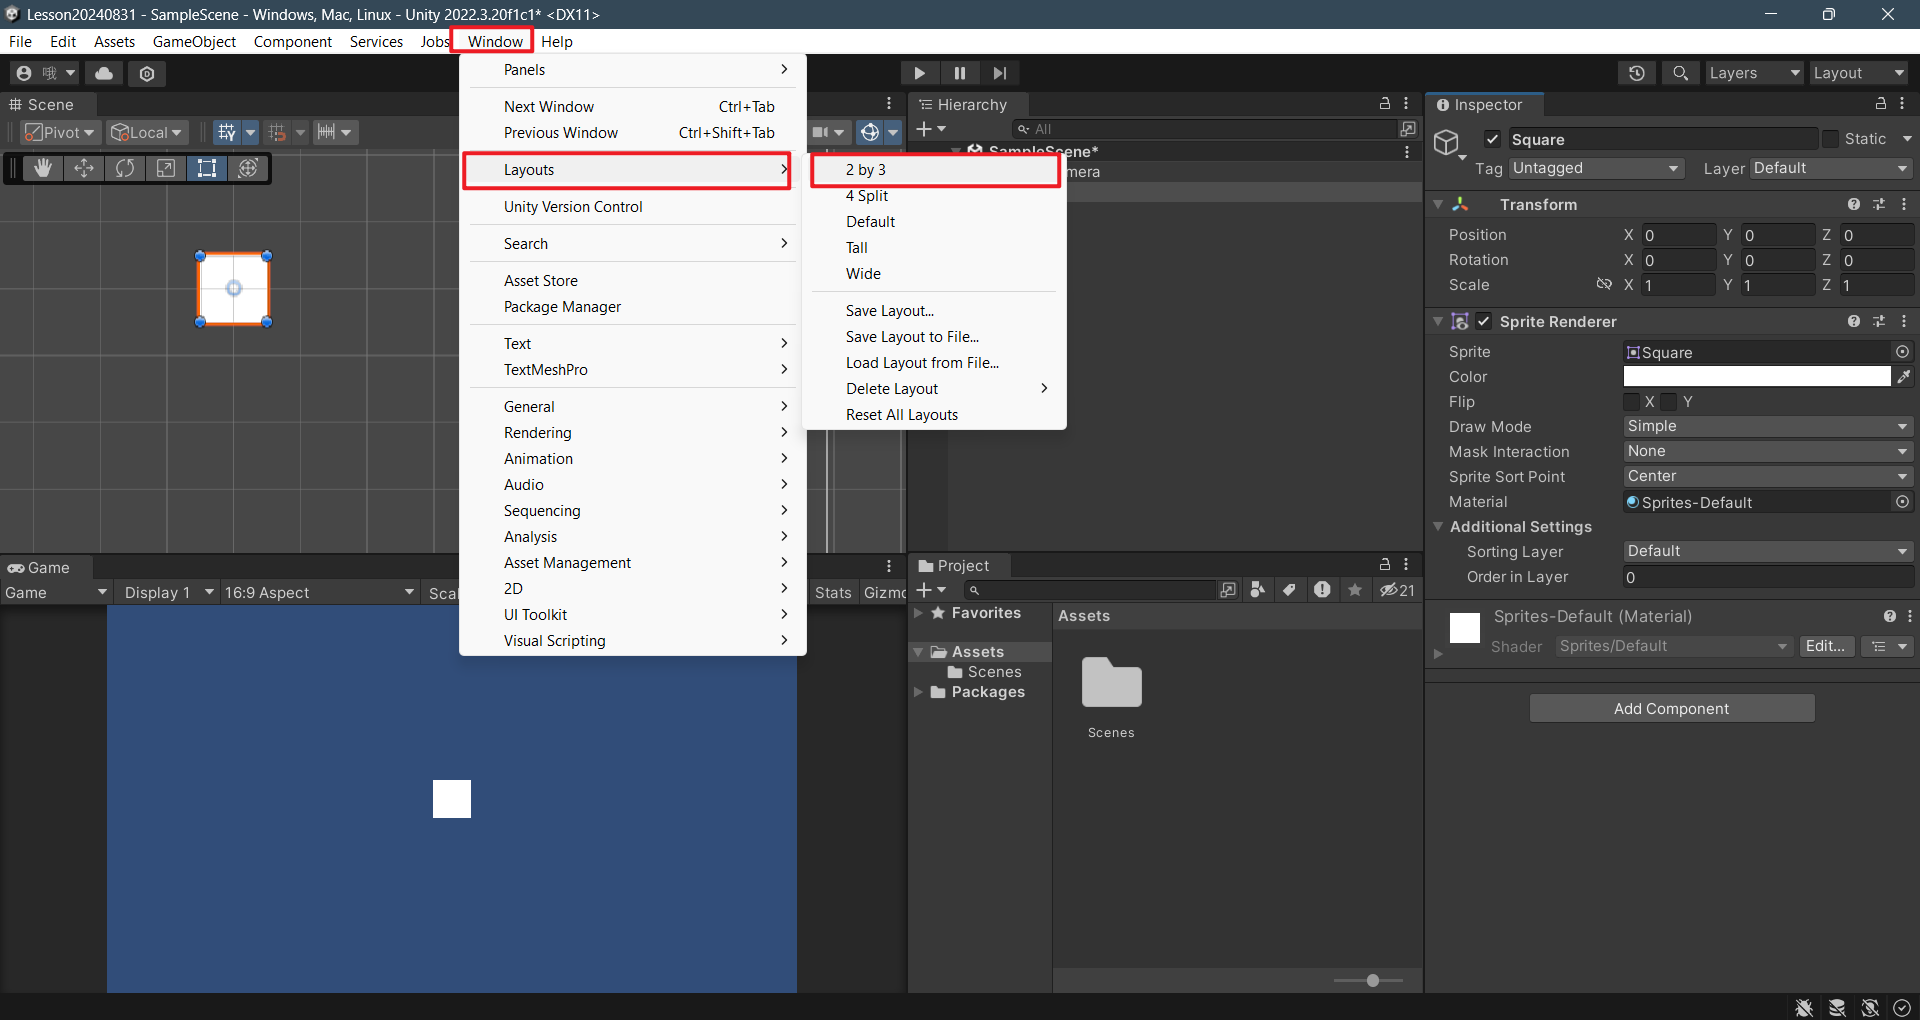This screenshot has height=1020, width=1920.
Task: Enable the Static checkbox
Action: click(1830, 140)
